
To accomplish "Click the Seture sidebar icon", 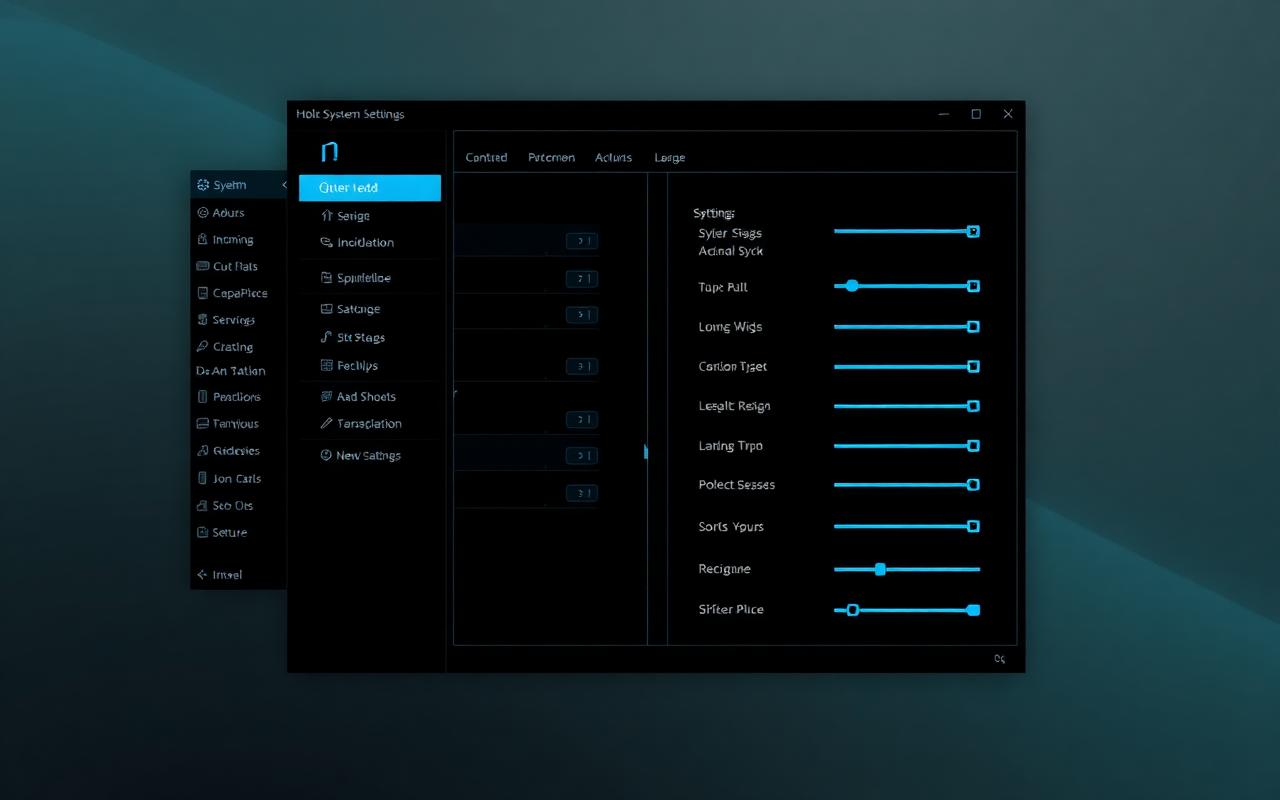I will pos(203,533).
